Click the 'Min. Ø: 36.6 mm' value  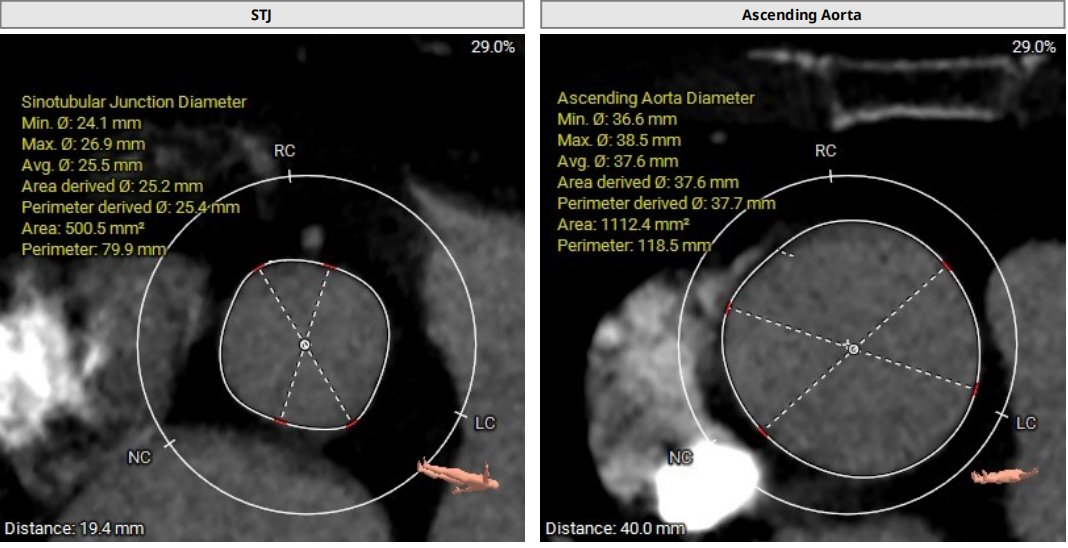coord(617,119)
